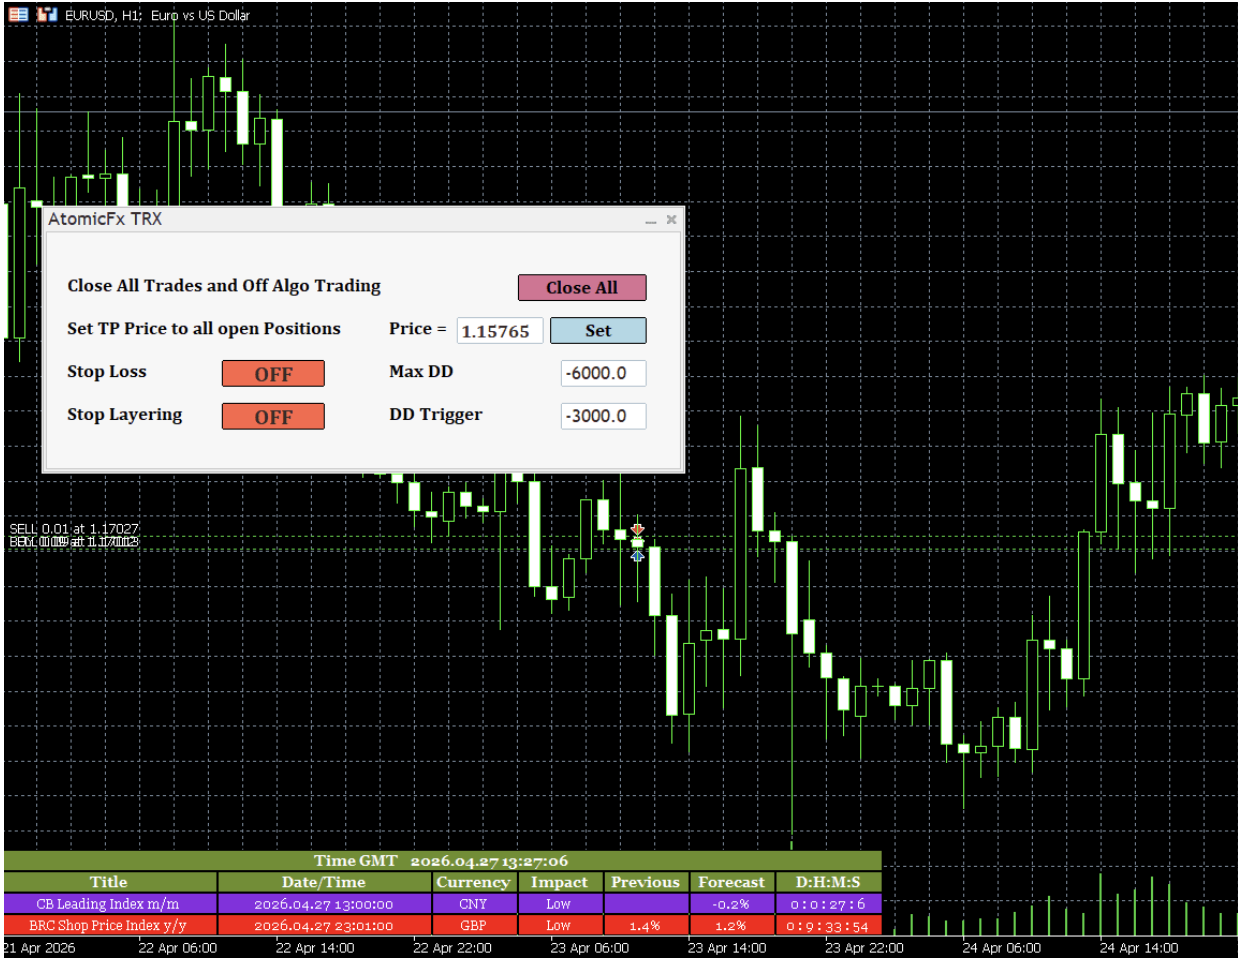Click the 24 Apr 14:00 time axis label
Screen dimensions: 1238x962
[1139, 948]
